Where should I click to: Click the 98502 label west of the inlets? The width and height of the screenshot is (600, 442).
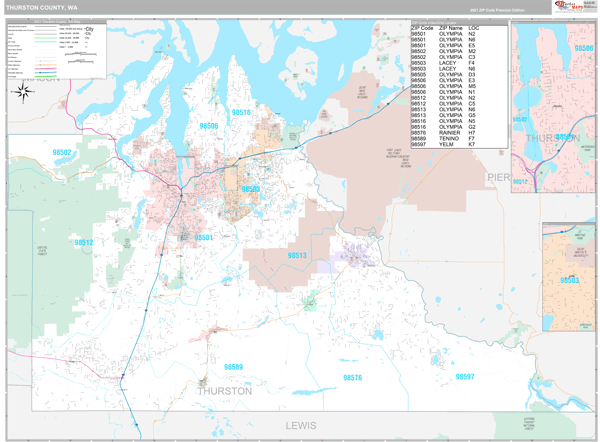tap(62, 152)
